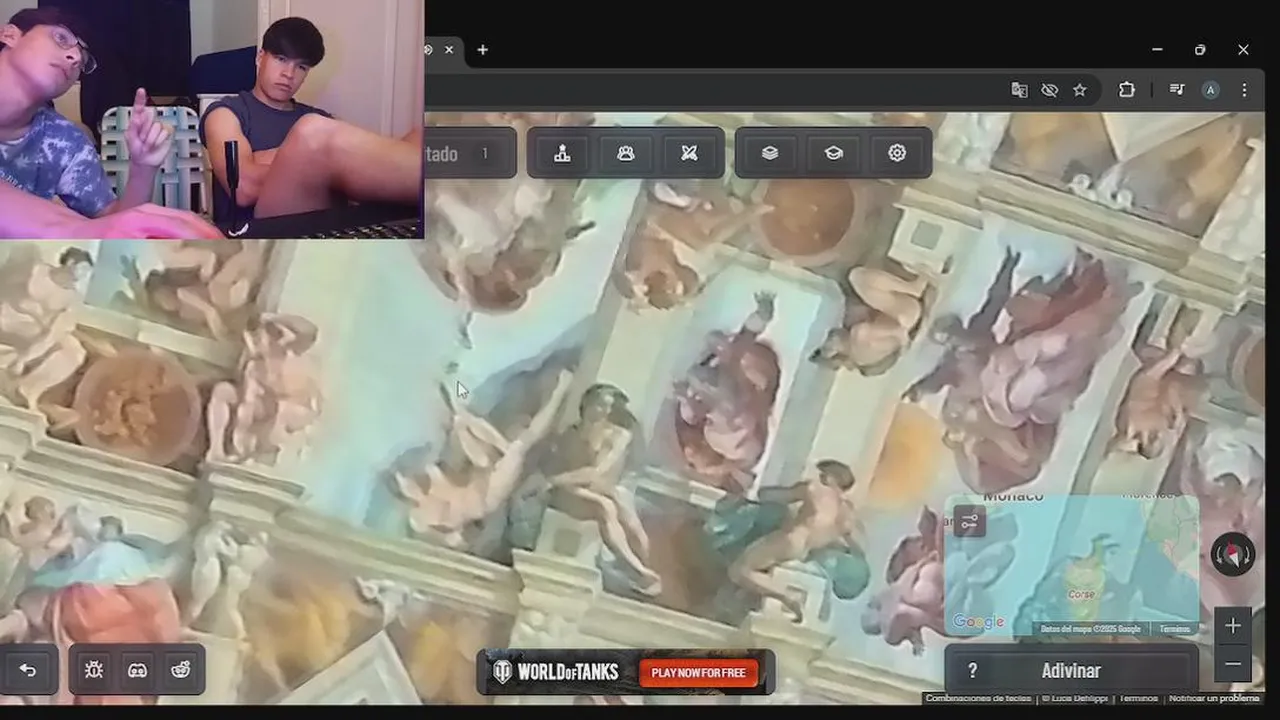
Task: Click the question mark hint icon
Action: (972, 671)
